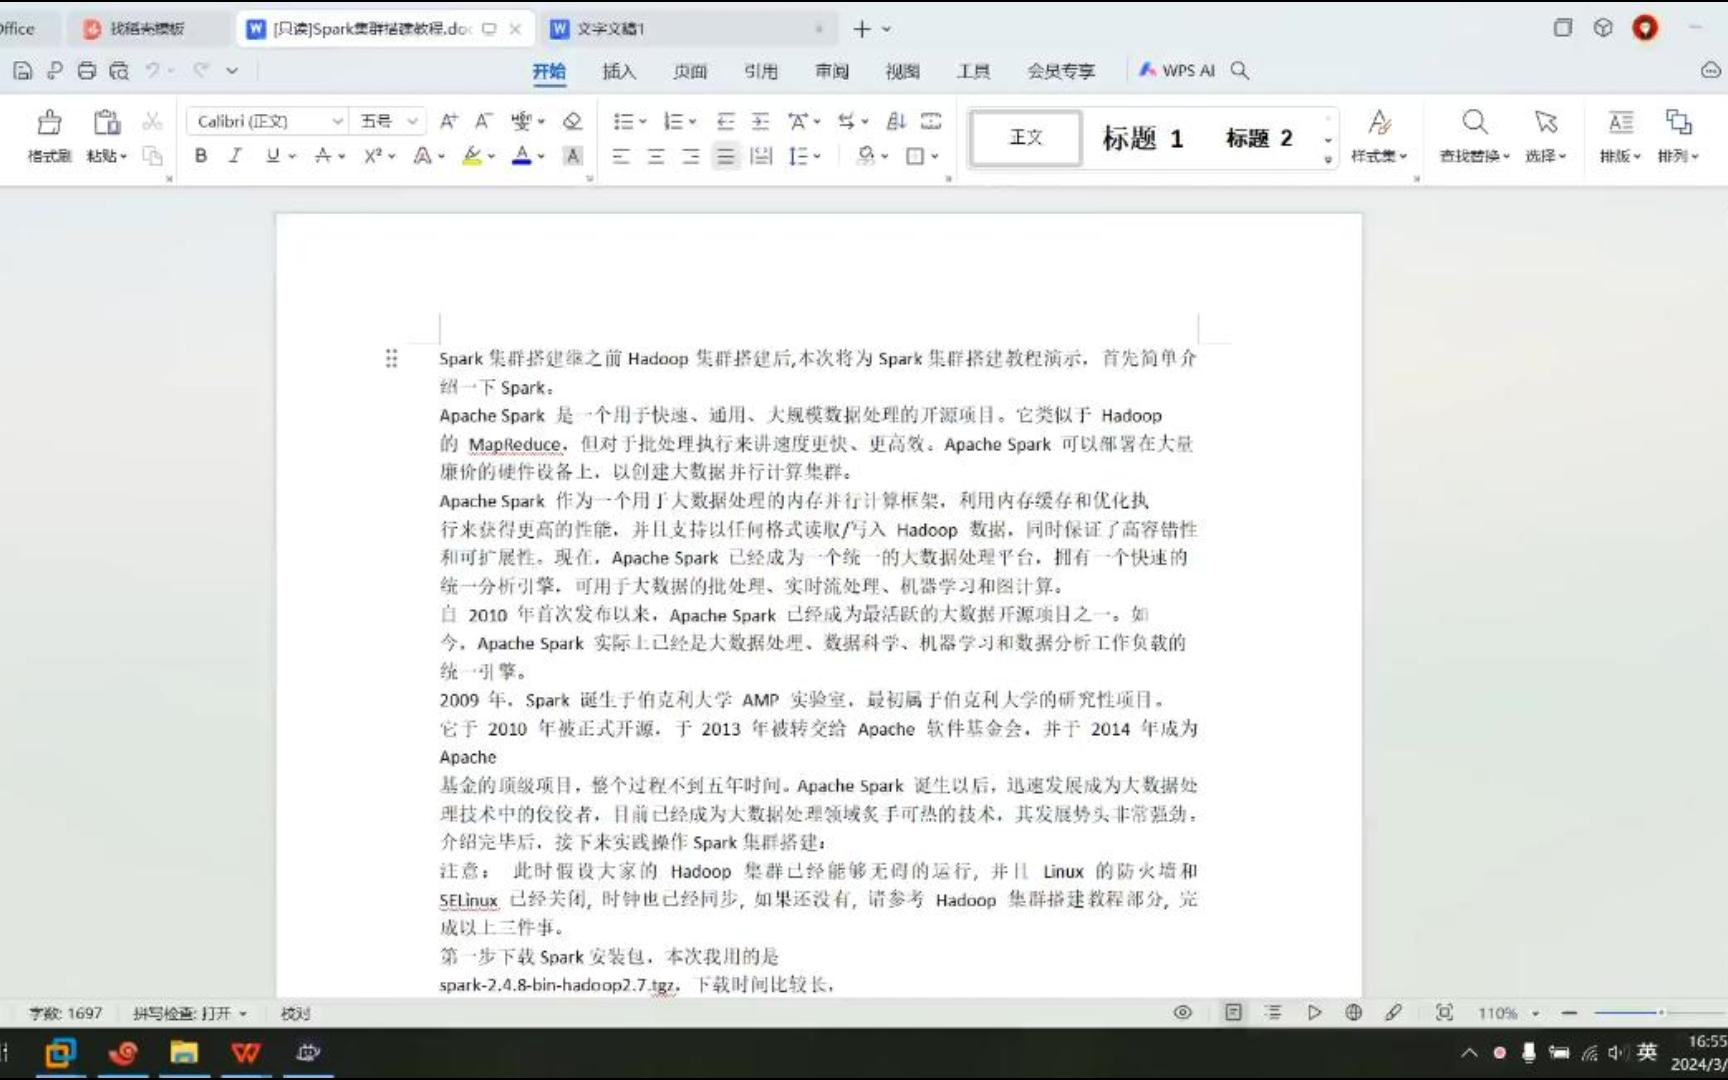Open the Page ribbon tab
The image size is (1728, 1080).
point(690,71)
